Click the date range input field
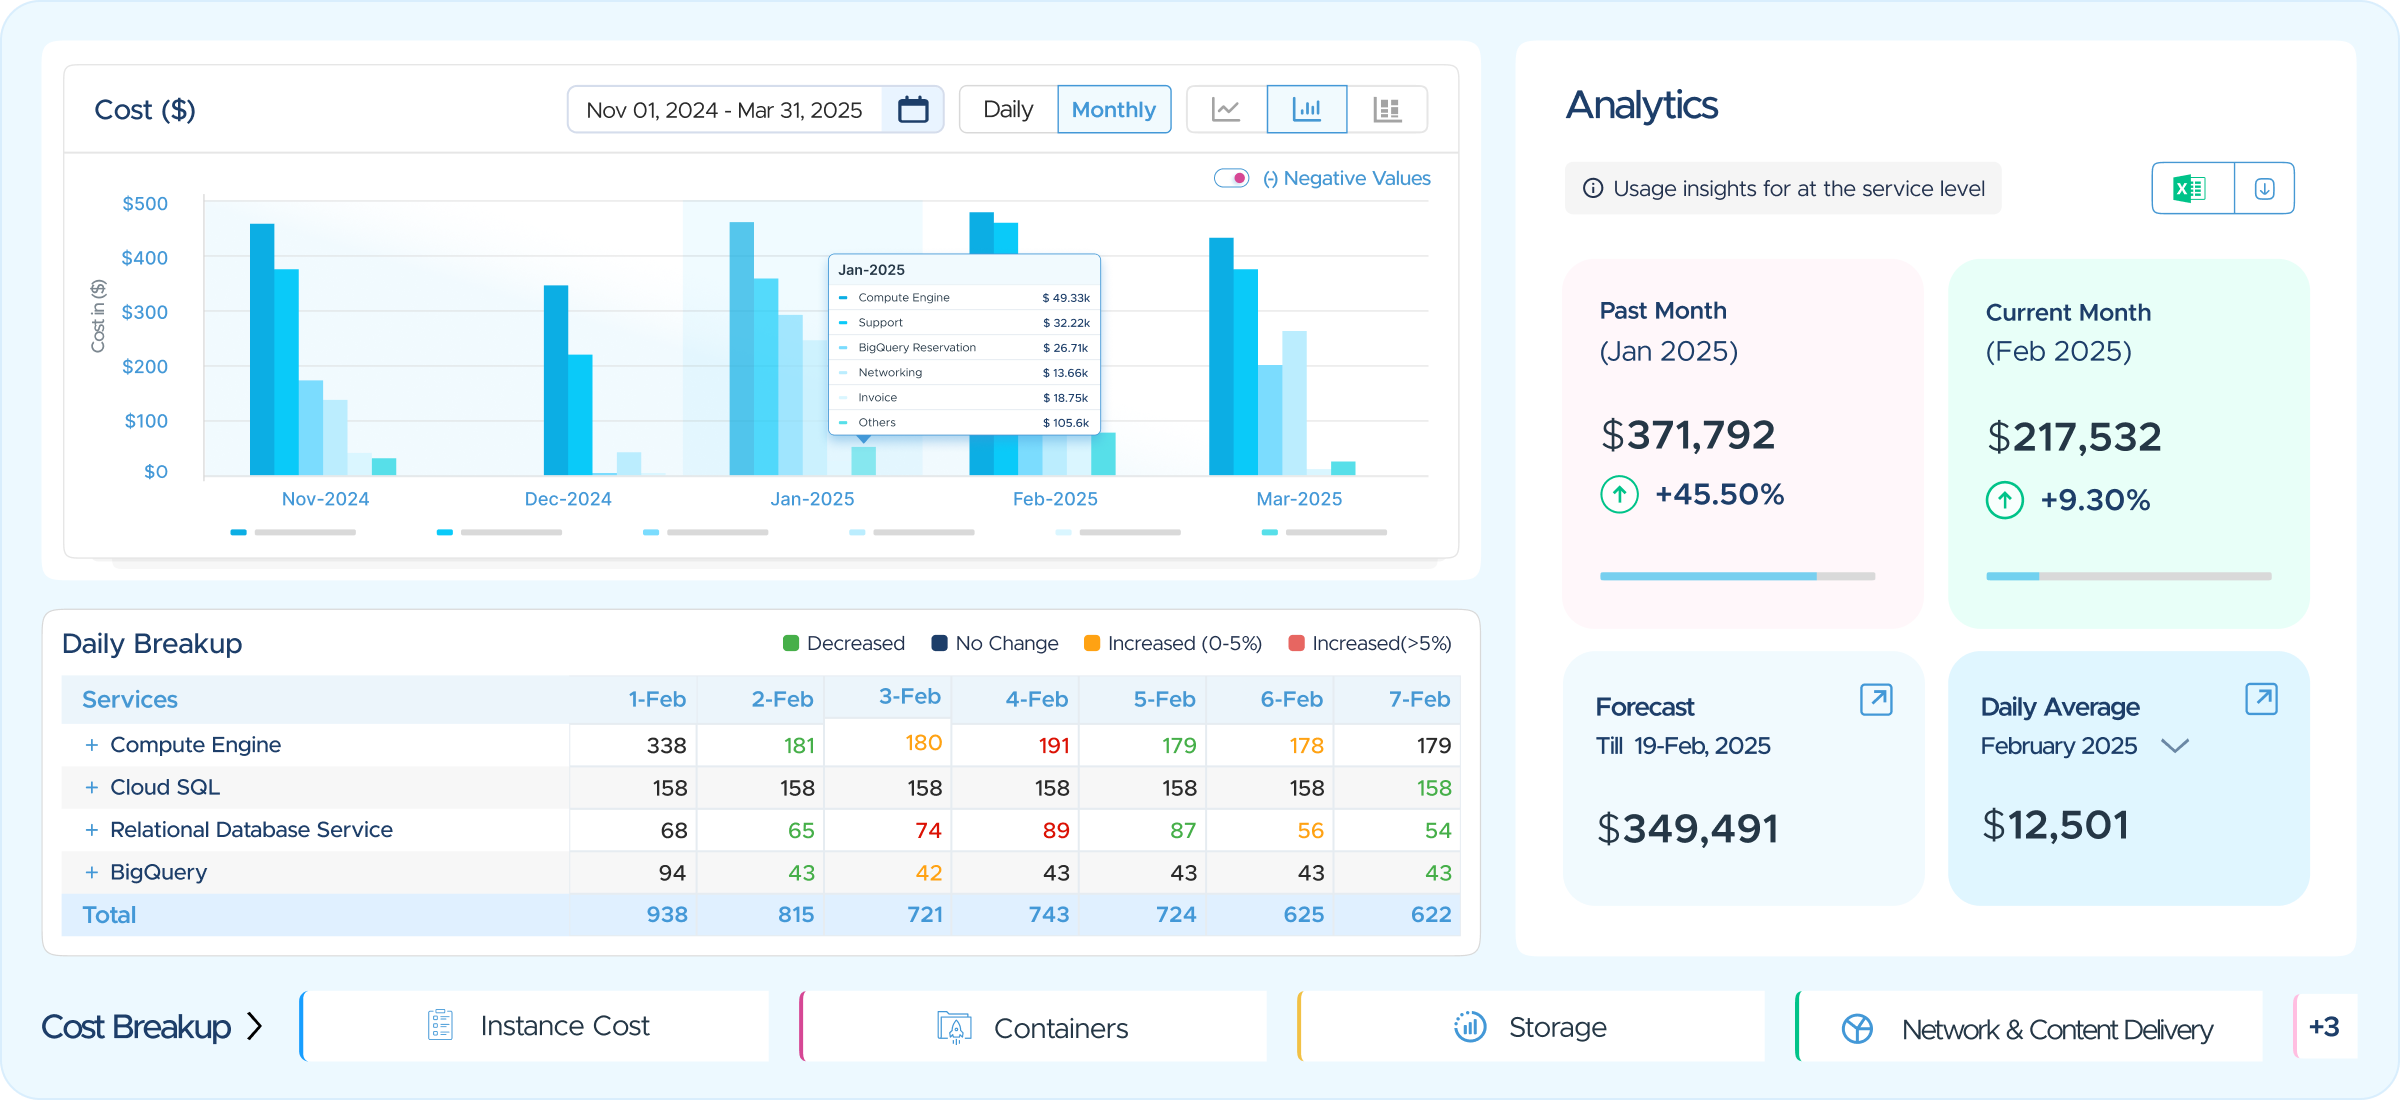The height and width of the screenshot is (1100, 2400). (725, 109)
